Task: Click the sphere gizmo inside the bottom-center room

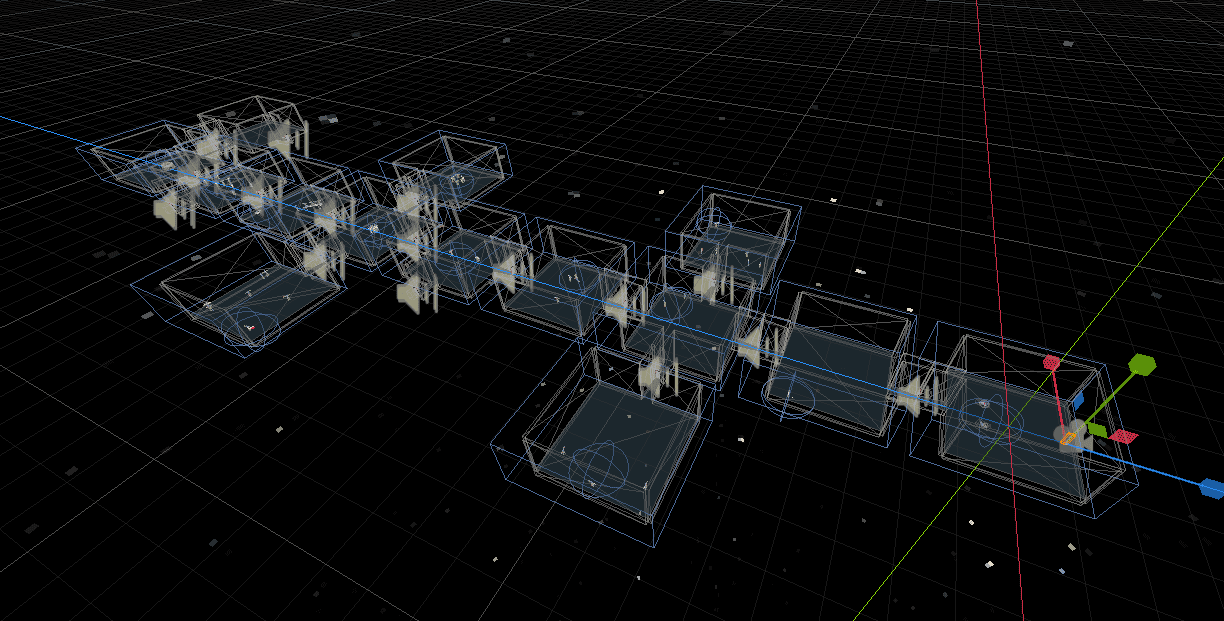Action: (x=597, y=467)
